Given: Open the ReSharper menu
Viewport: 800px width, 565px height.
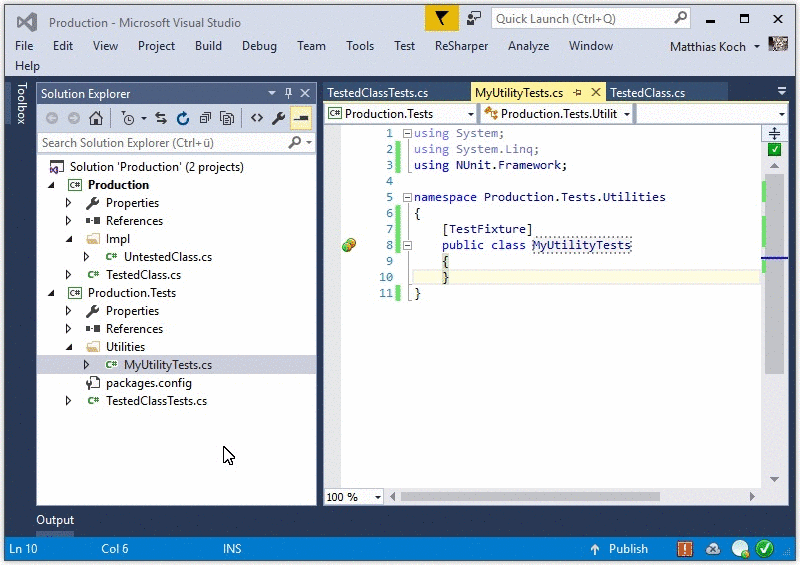Looking at the screenshot, I should click(461, 46).
